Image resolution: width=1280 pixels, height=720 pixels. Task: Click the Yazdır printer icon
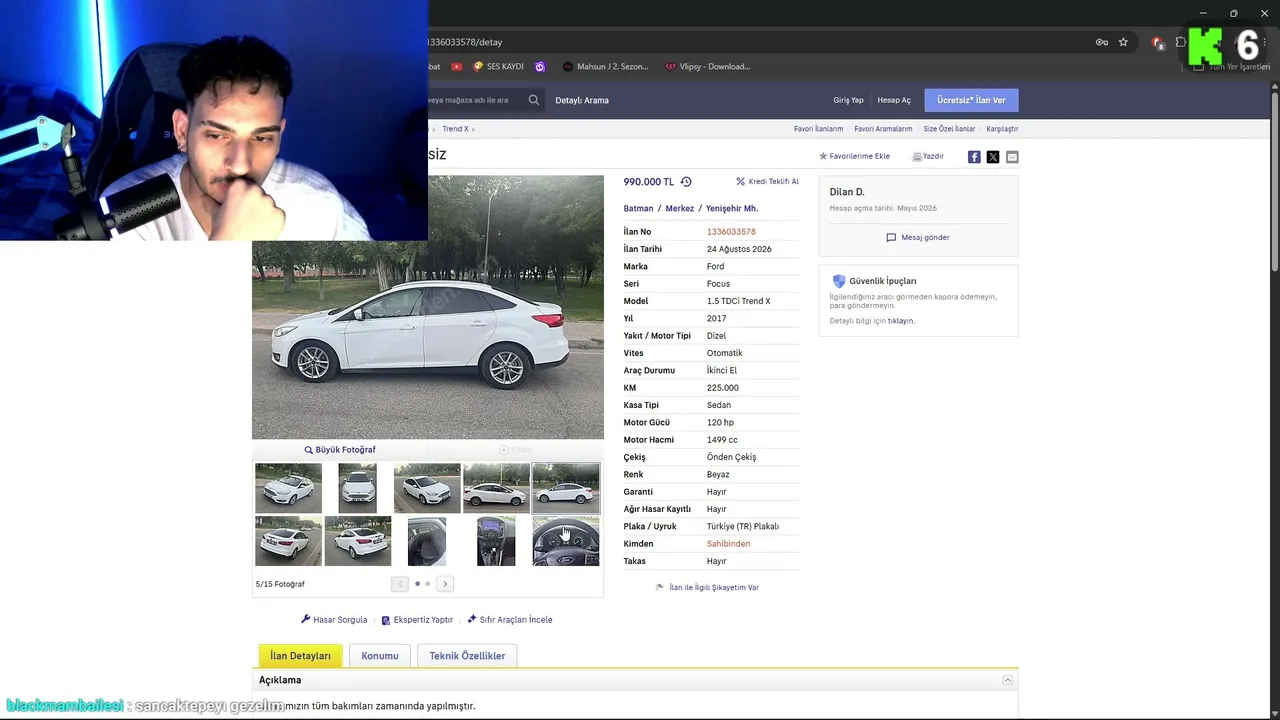pyautogui.click(x=916, y=157)
